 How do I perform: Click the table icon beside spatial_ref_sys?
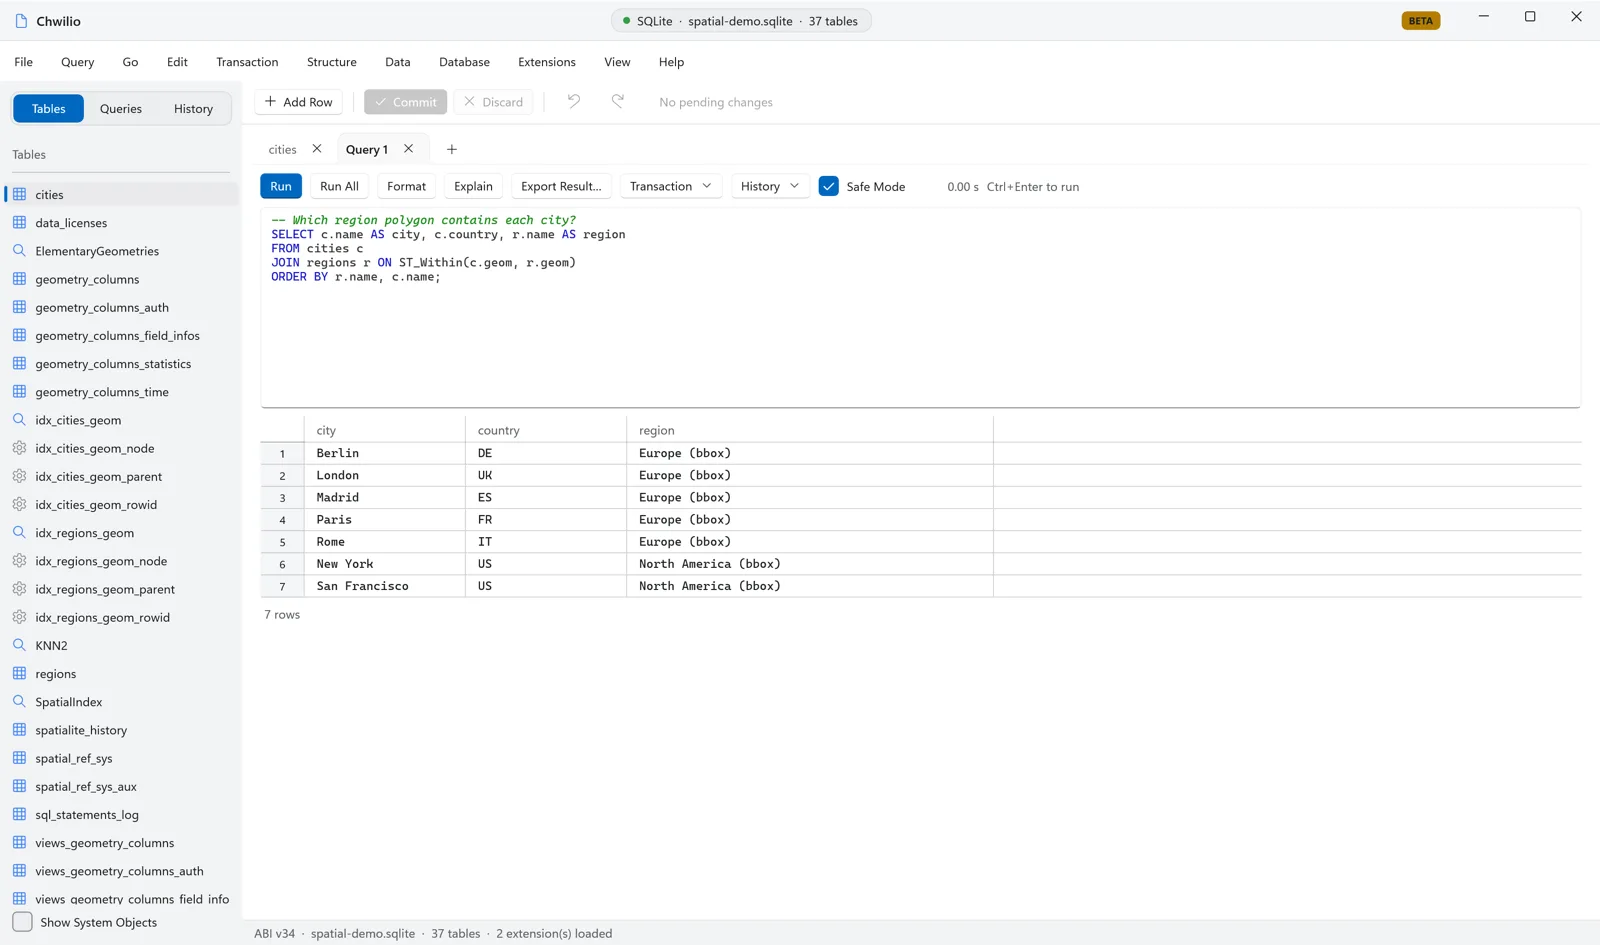pos(19,758)
